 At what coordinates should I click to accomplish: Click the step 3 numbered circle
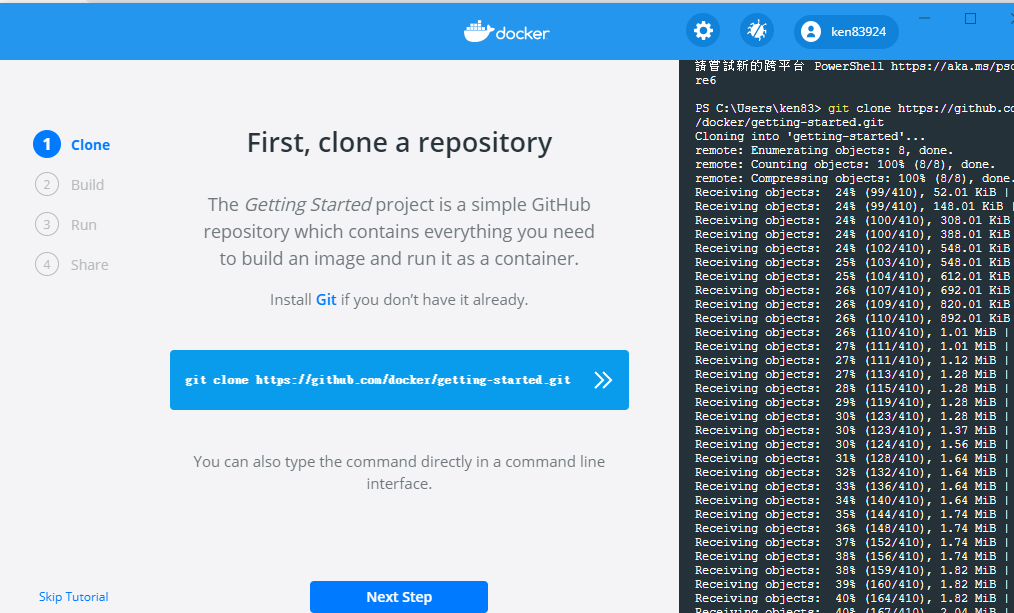point(47,225)
